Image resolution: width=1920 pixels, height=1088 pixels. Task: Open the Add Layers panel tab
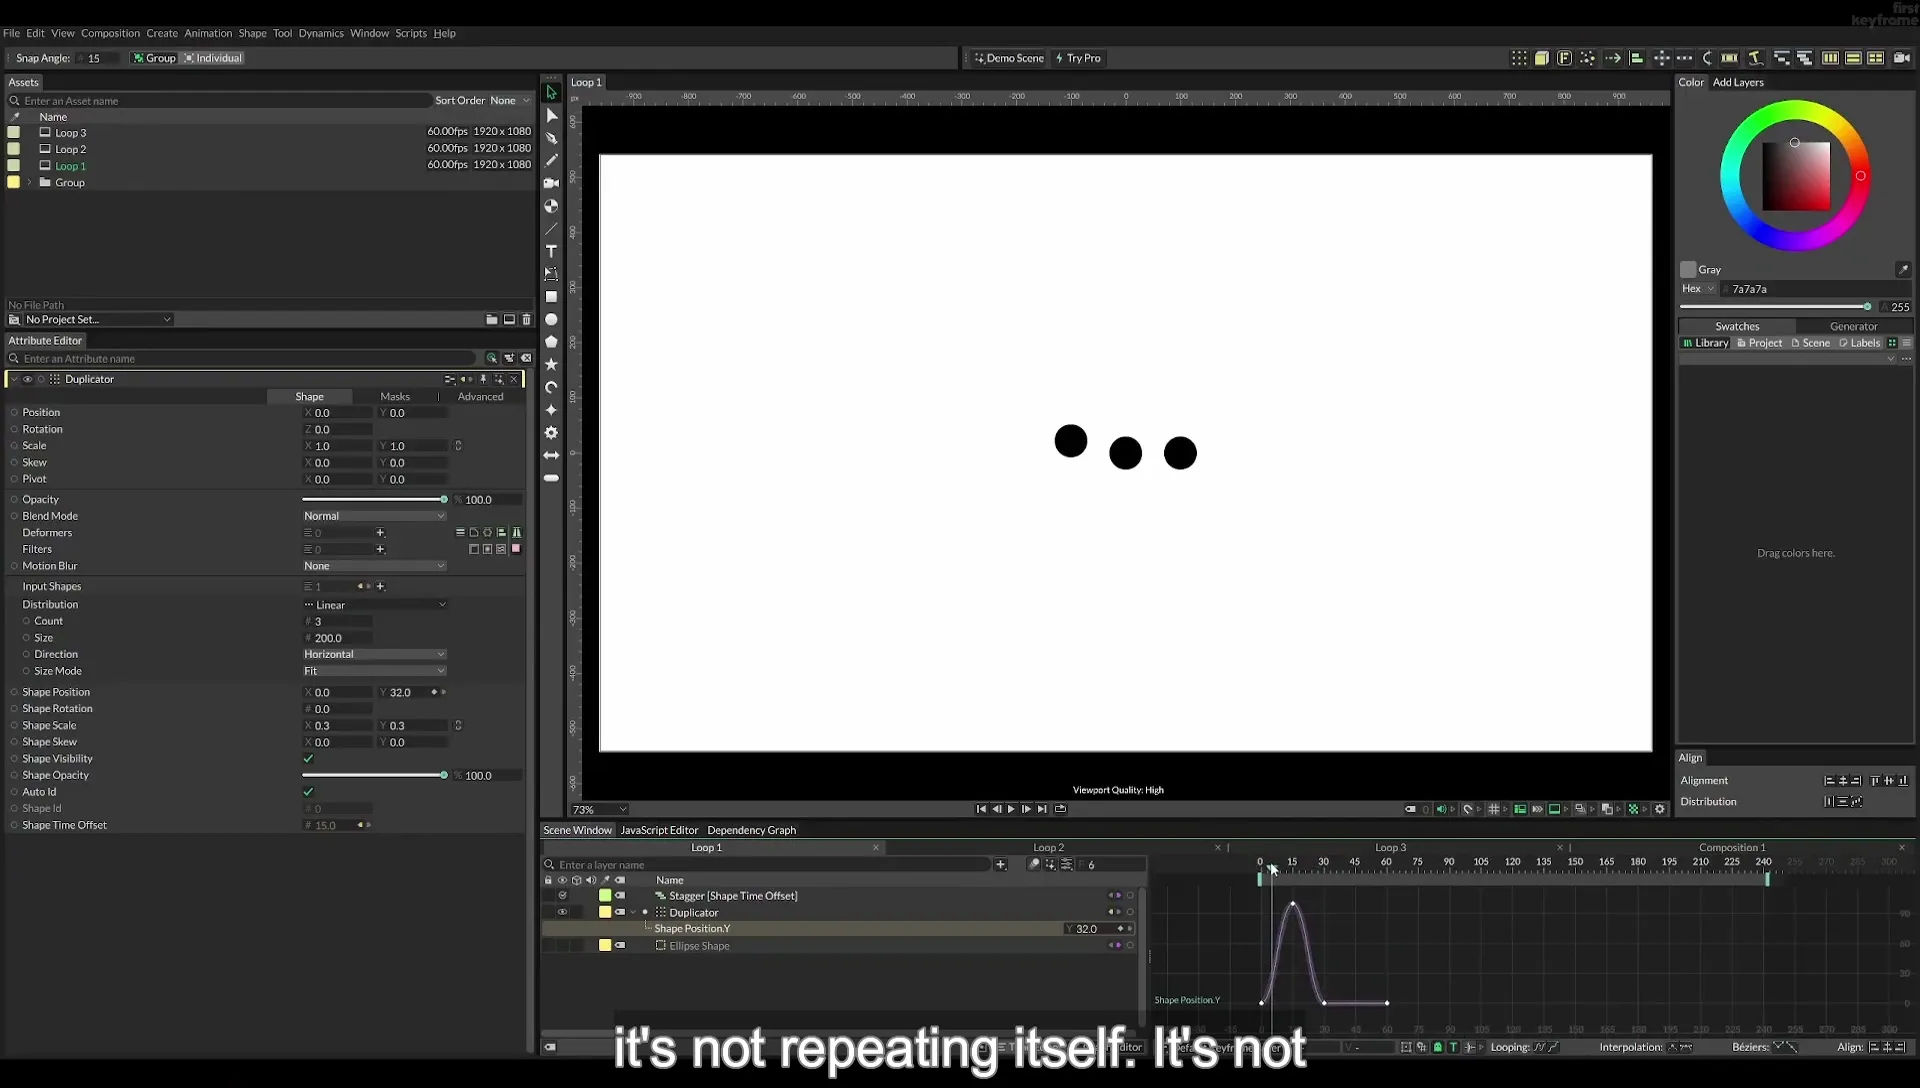[1738, 83]
